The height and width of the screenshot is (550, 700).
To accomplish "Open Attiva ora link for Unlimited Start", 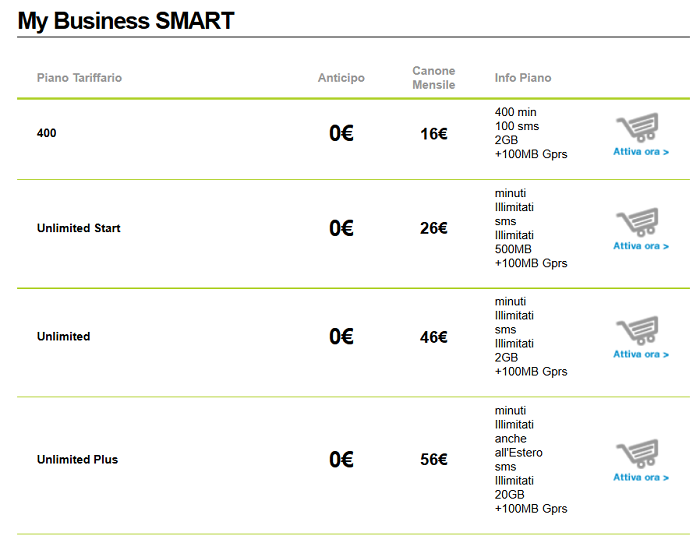I will pyautogui.click(x=641, y=246).
